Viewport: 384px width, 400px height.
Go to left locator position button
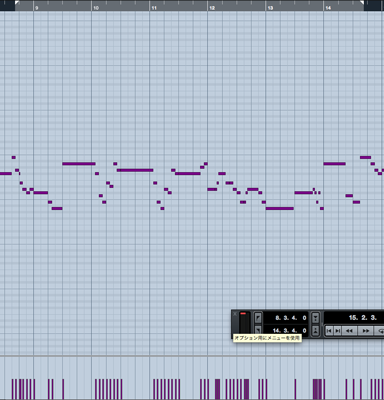(x=258, y=318)
